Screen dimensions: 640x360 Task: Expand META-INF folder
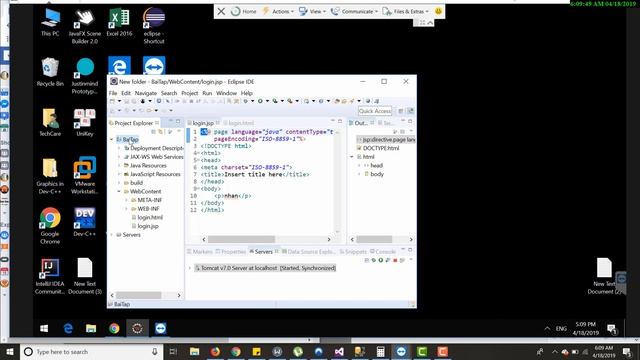pyautogui.click(x=127, y=200)
